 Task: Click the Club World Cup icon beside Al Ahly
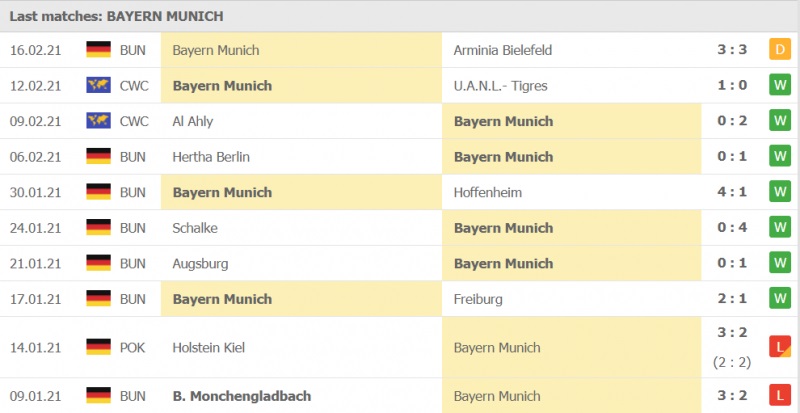tap(98, 121)
